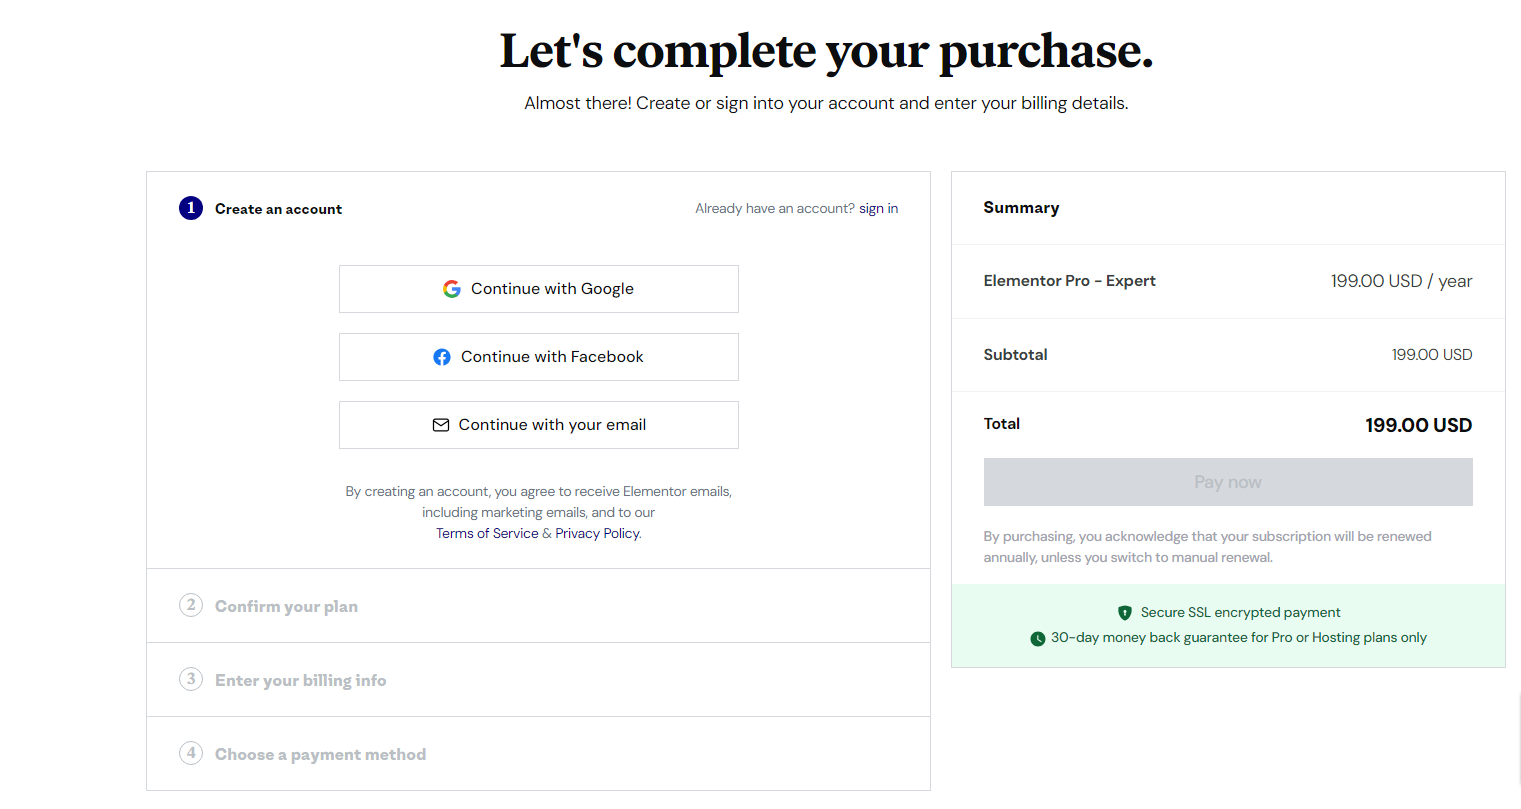Open the sign in link
Viewport: 1521px width, 809px height.
pyautogui.click(x=878, y=209)
